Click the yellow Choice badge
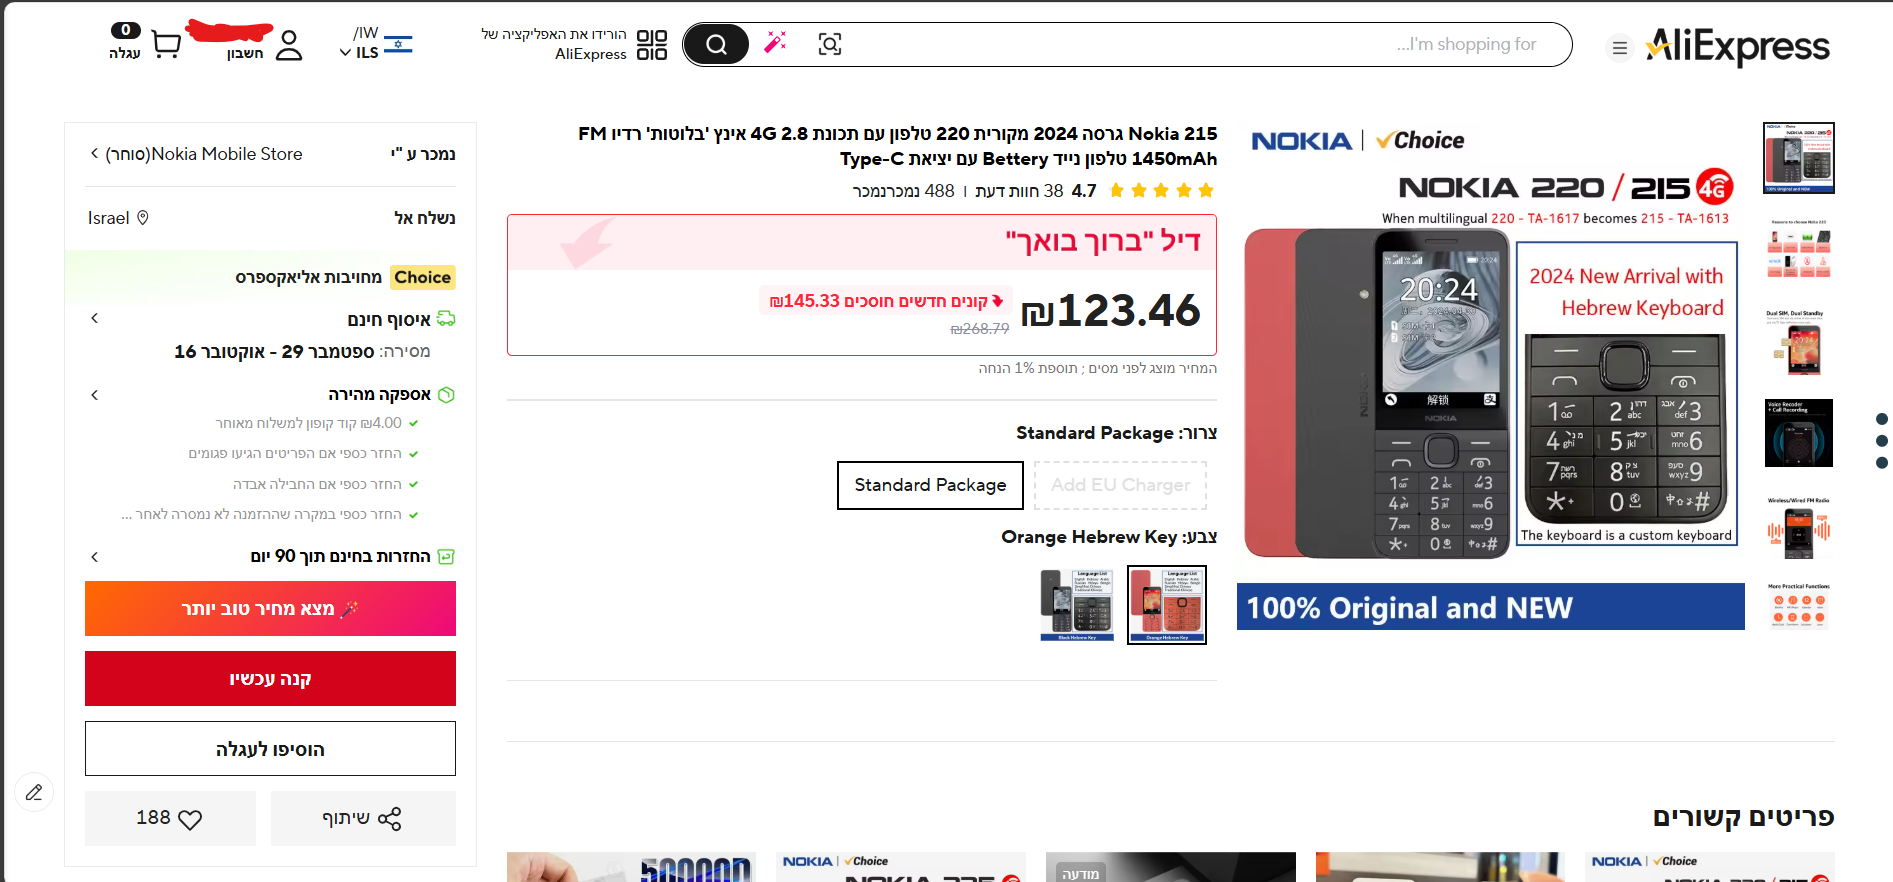The height and width of the screenshot is (882, 1893). pos(422,277)
